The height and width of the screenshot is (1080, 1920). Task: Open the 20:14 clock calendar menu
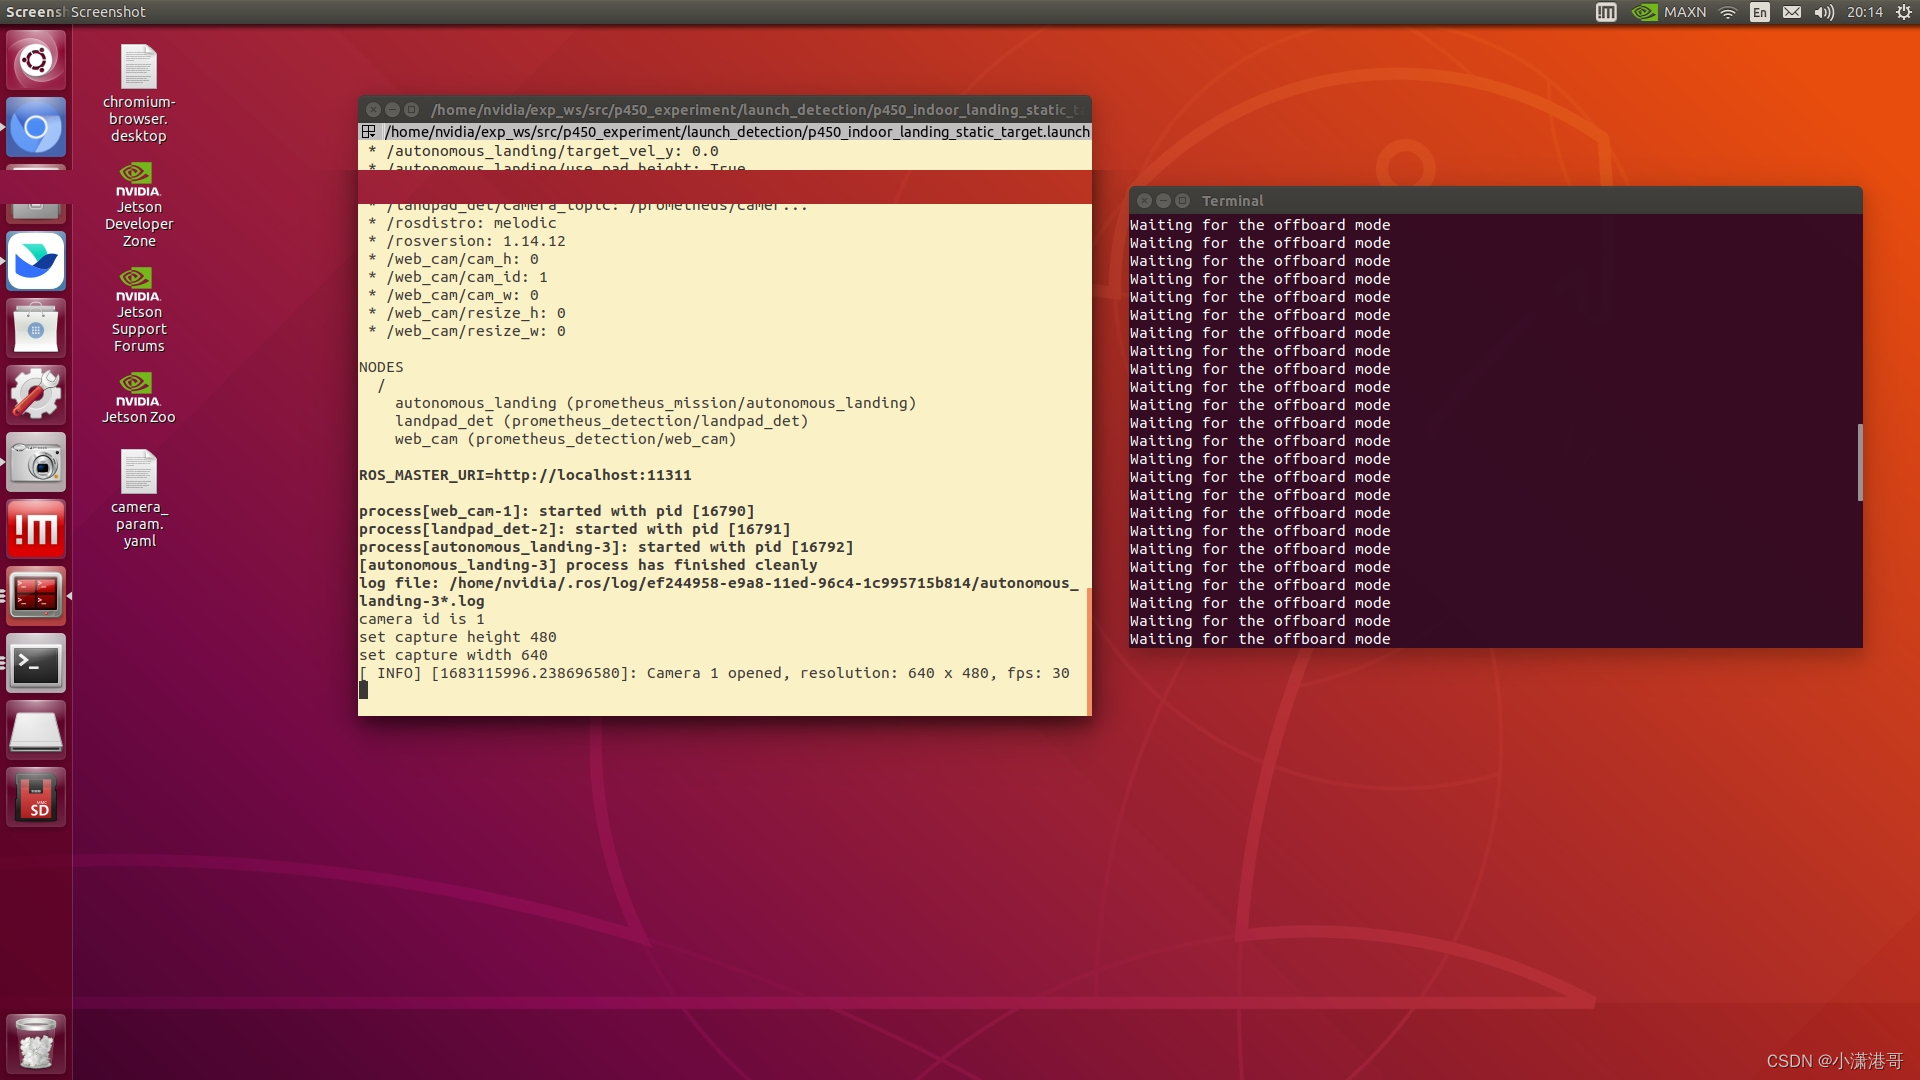tap(1864, 12)
